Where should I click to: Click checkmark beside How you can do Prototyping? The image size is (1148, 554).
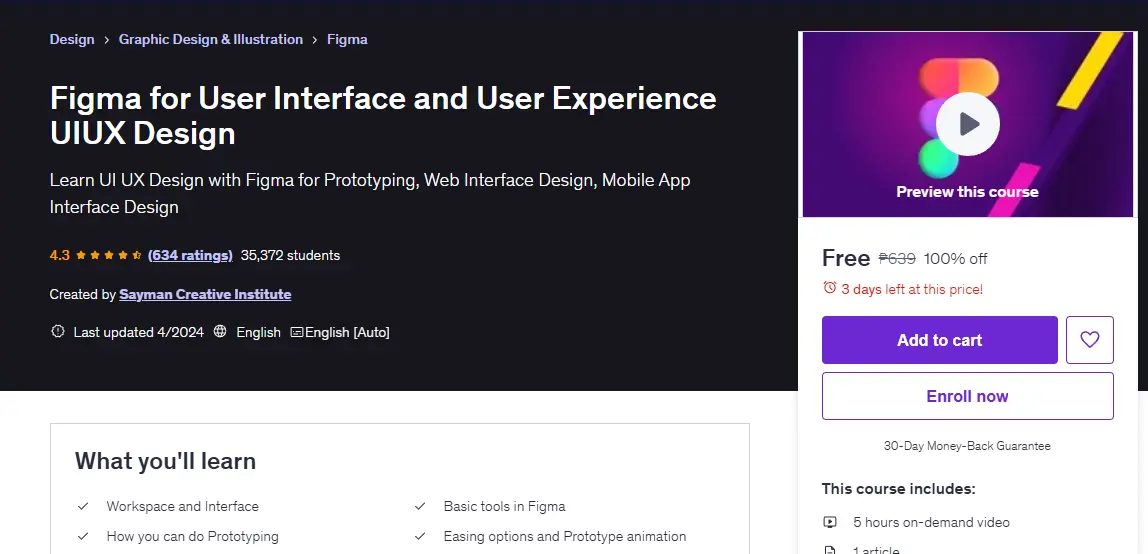83,536
